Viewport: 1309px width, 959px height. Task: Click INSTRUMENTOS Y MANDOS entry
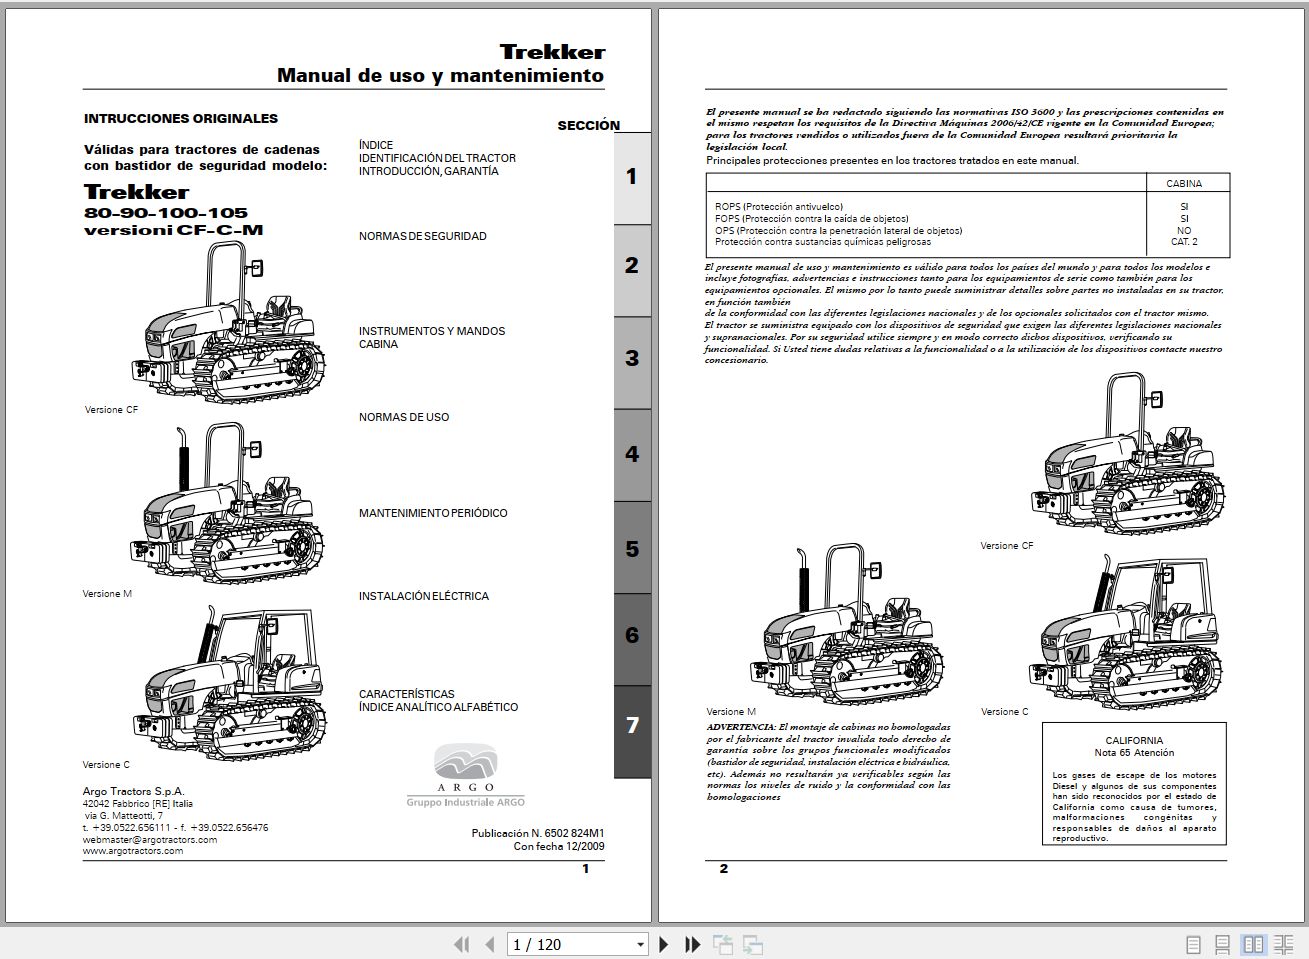[432, 331]
